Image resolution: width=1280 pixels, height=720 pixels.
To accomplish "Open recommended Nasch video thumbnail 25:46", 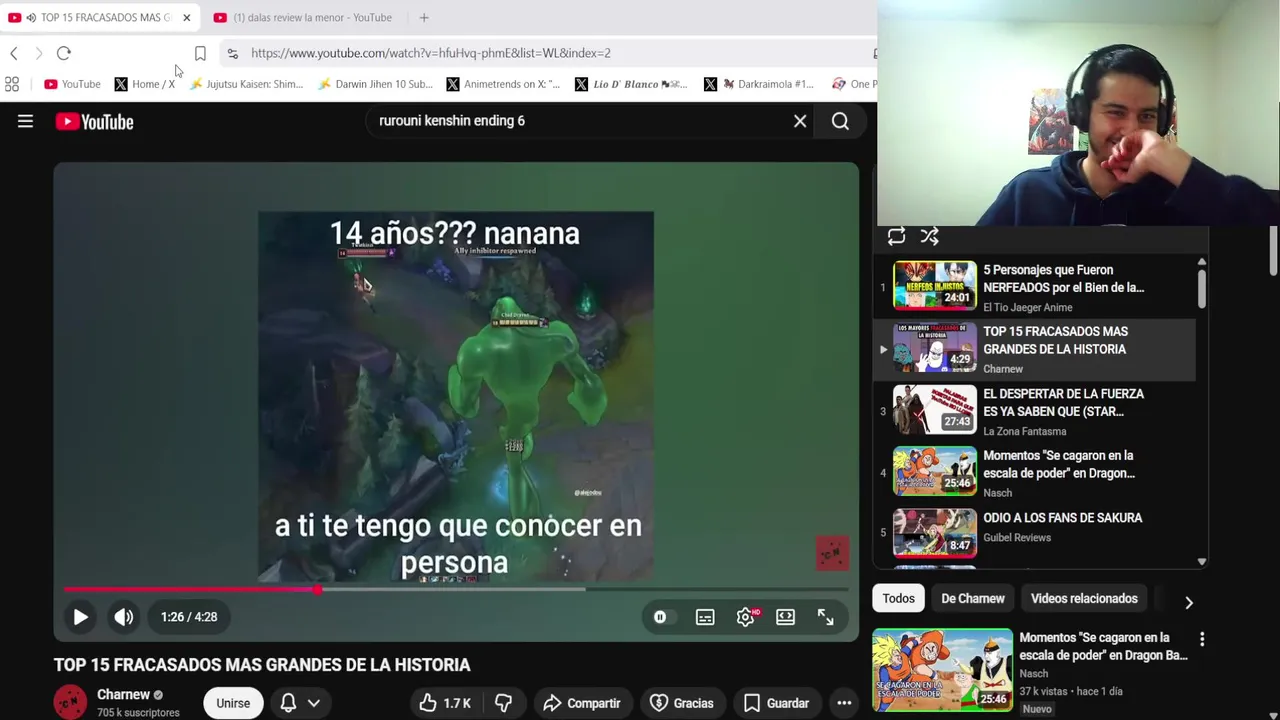I will coord(942,669).
